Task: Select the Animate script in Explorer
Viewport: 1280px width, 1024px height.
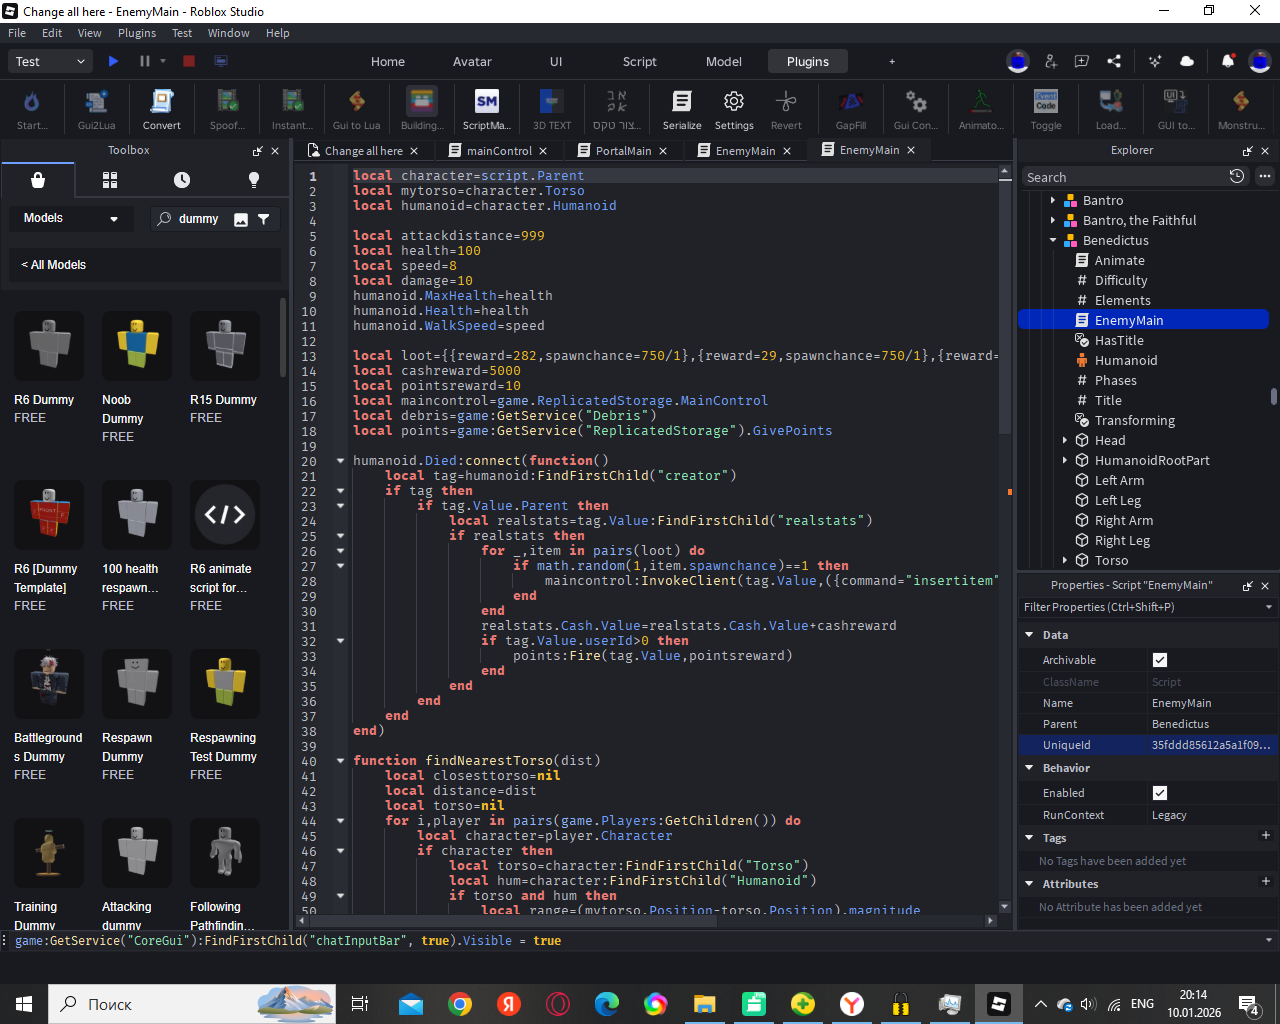Action: click(1119, 260)
